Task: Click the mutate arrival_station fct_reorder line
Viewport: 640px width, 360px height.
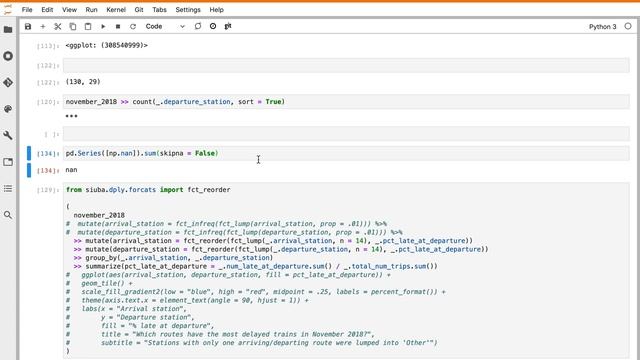Action: [x=273, y=241]
